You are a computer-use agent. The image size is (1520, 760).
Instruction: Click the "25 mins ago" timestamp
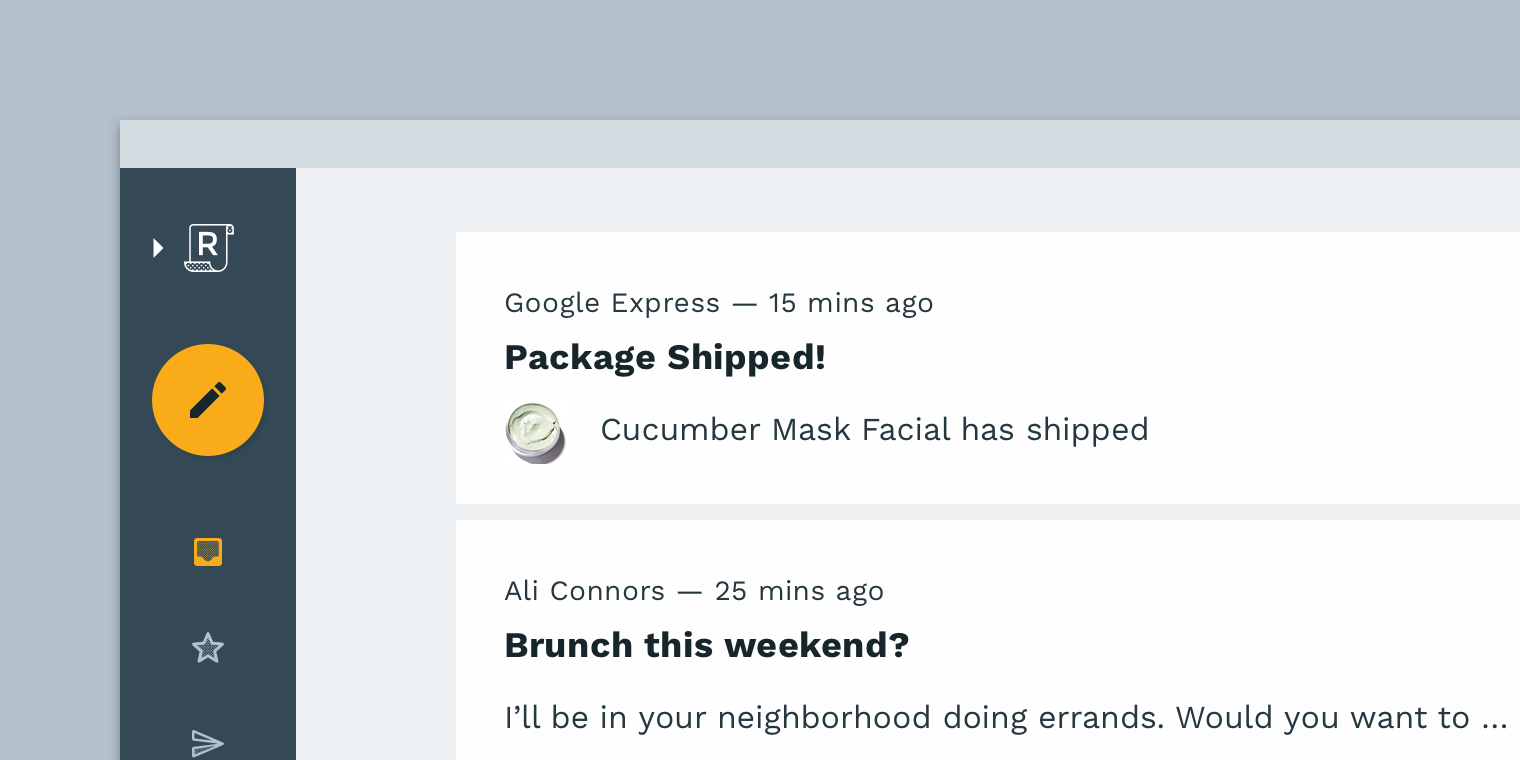coord(799,591)
